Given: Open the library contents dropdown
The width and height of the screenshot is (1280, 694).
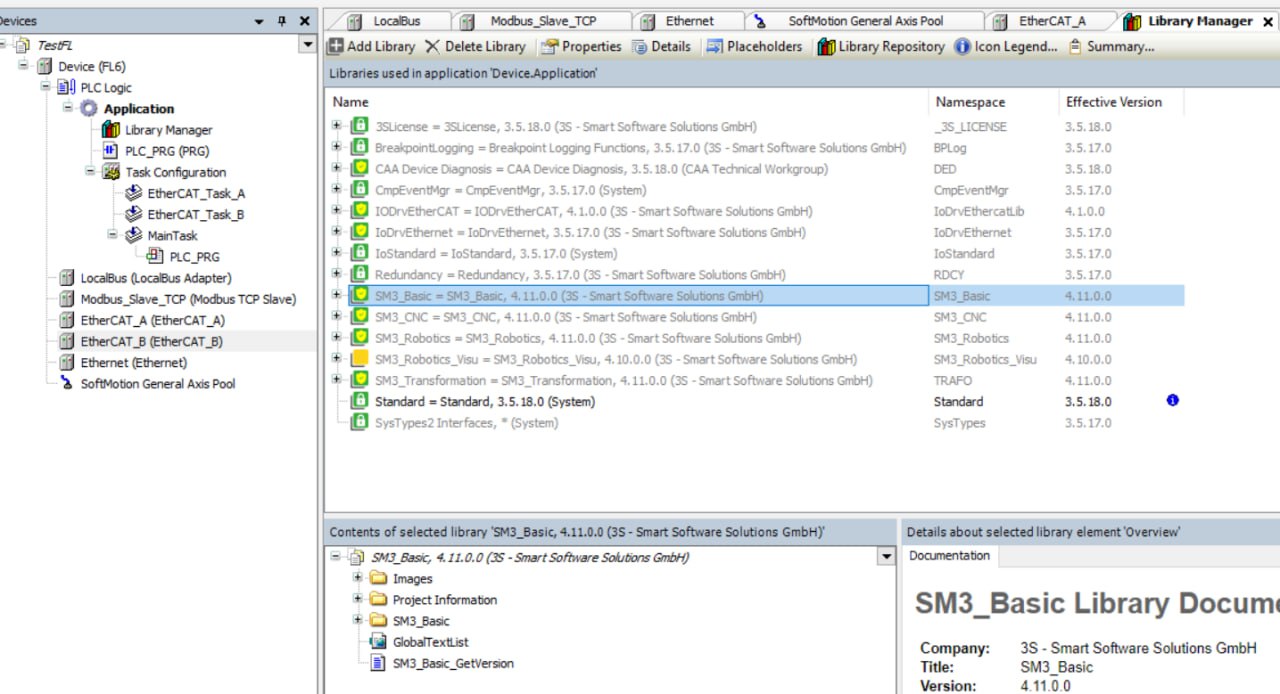Looking at the screenshot, I should pyautogui.click(x=885, y=557).
